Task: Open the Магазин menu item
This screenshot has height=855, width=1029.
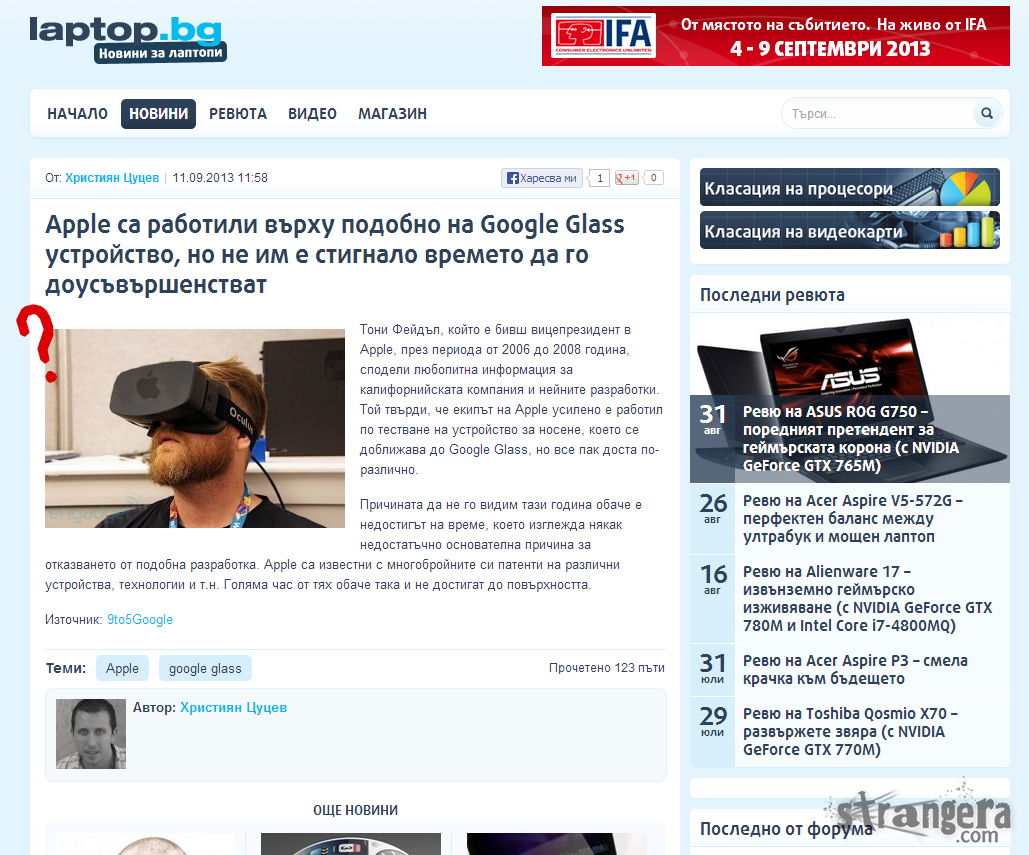Action: [392, 114]
